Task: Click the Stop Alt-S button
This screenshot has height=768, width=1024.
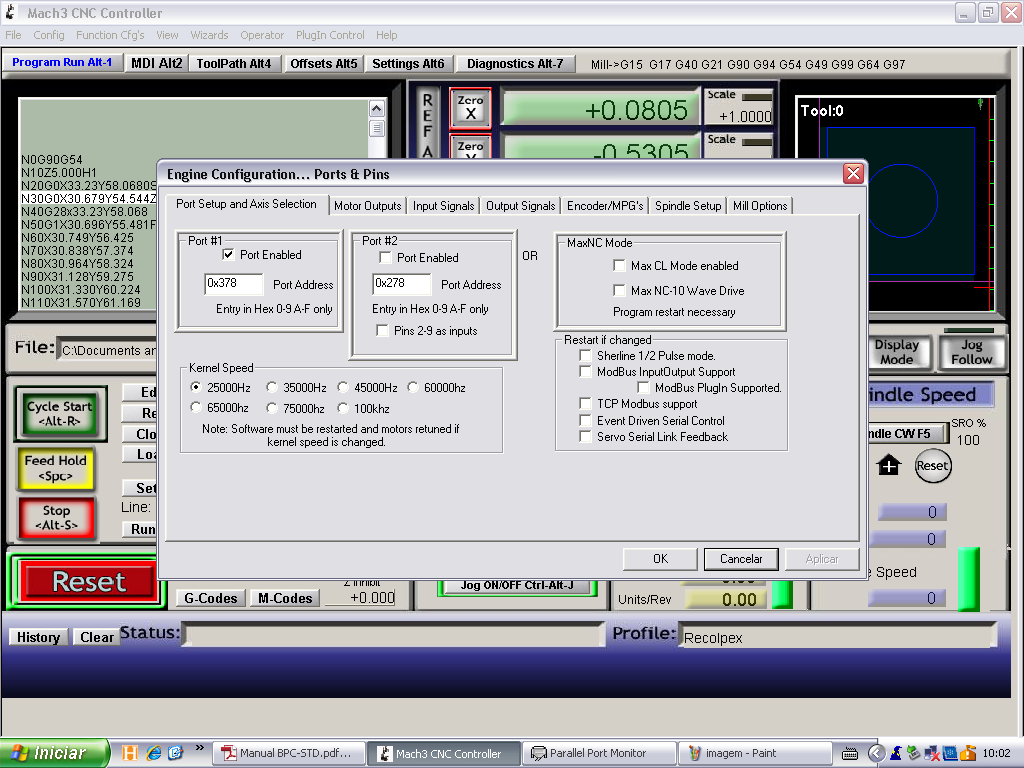Action: point(56,517)
